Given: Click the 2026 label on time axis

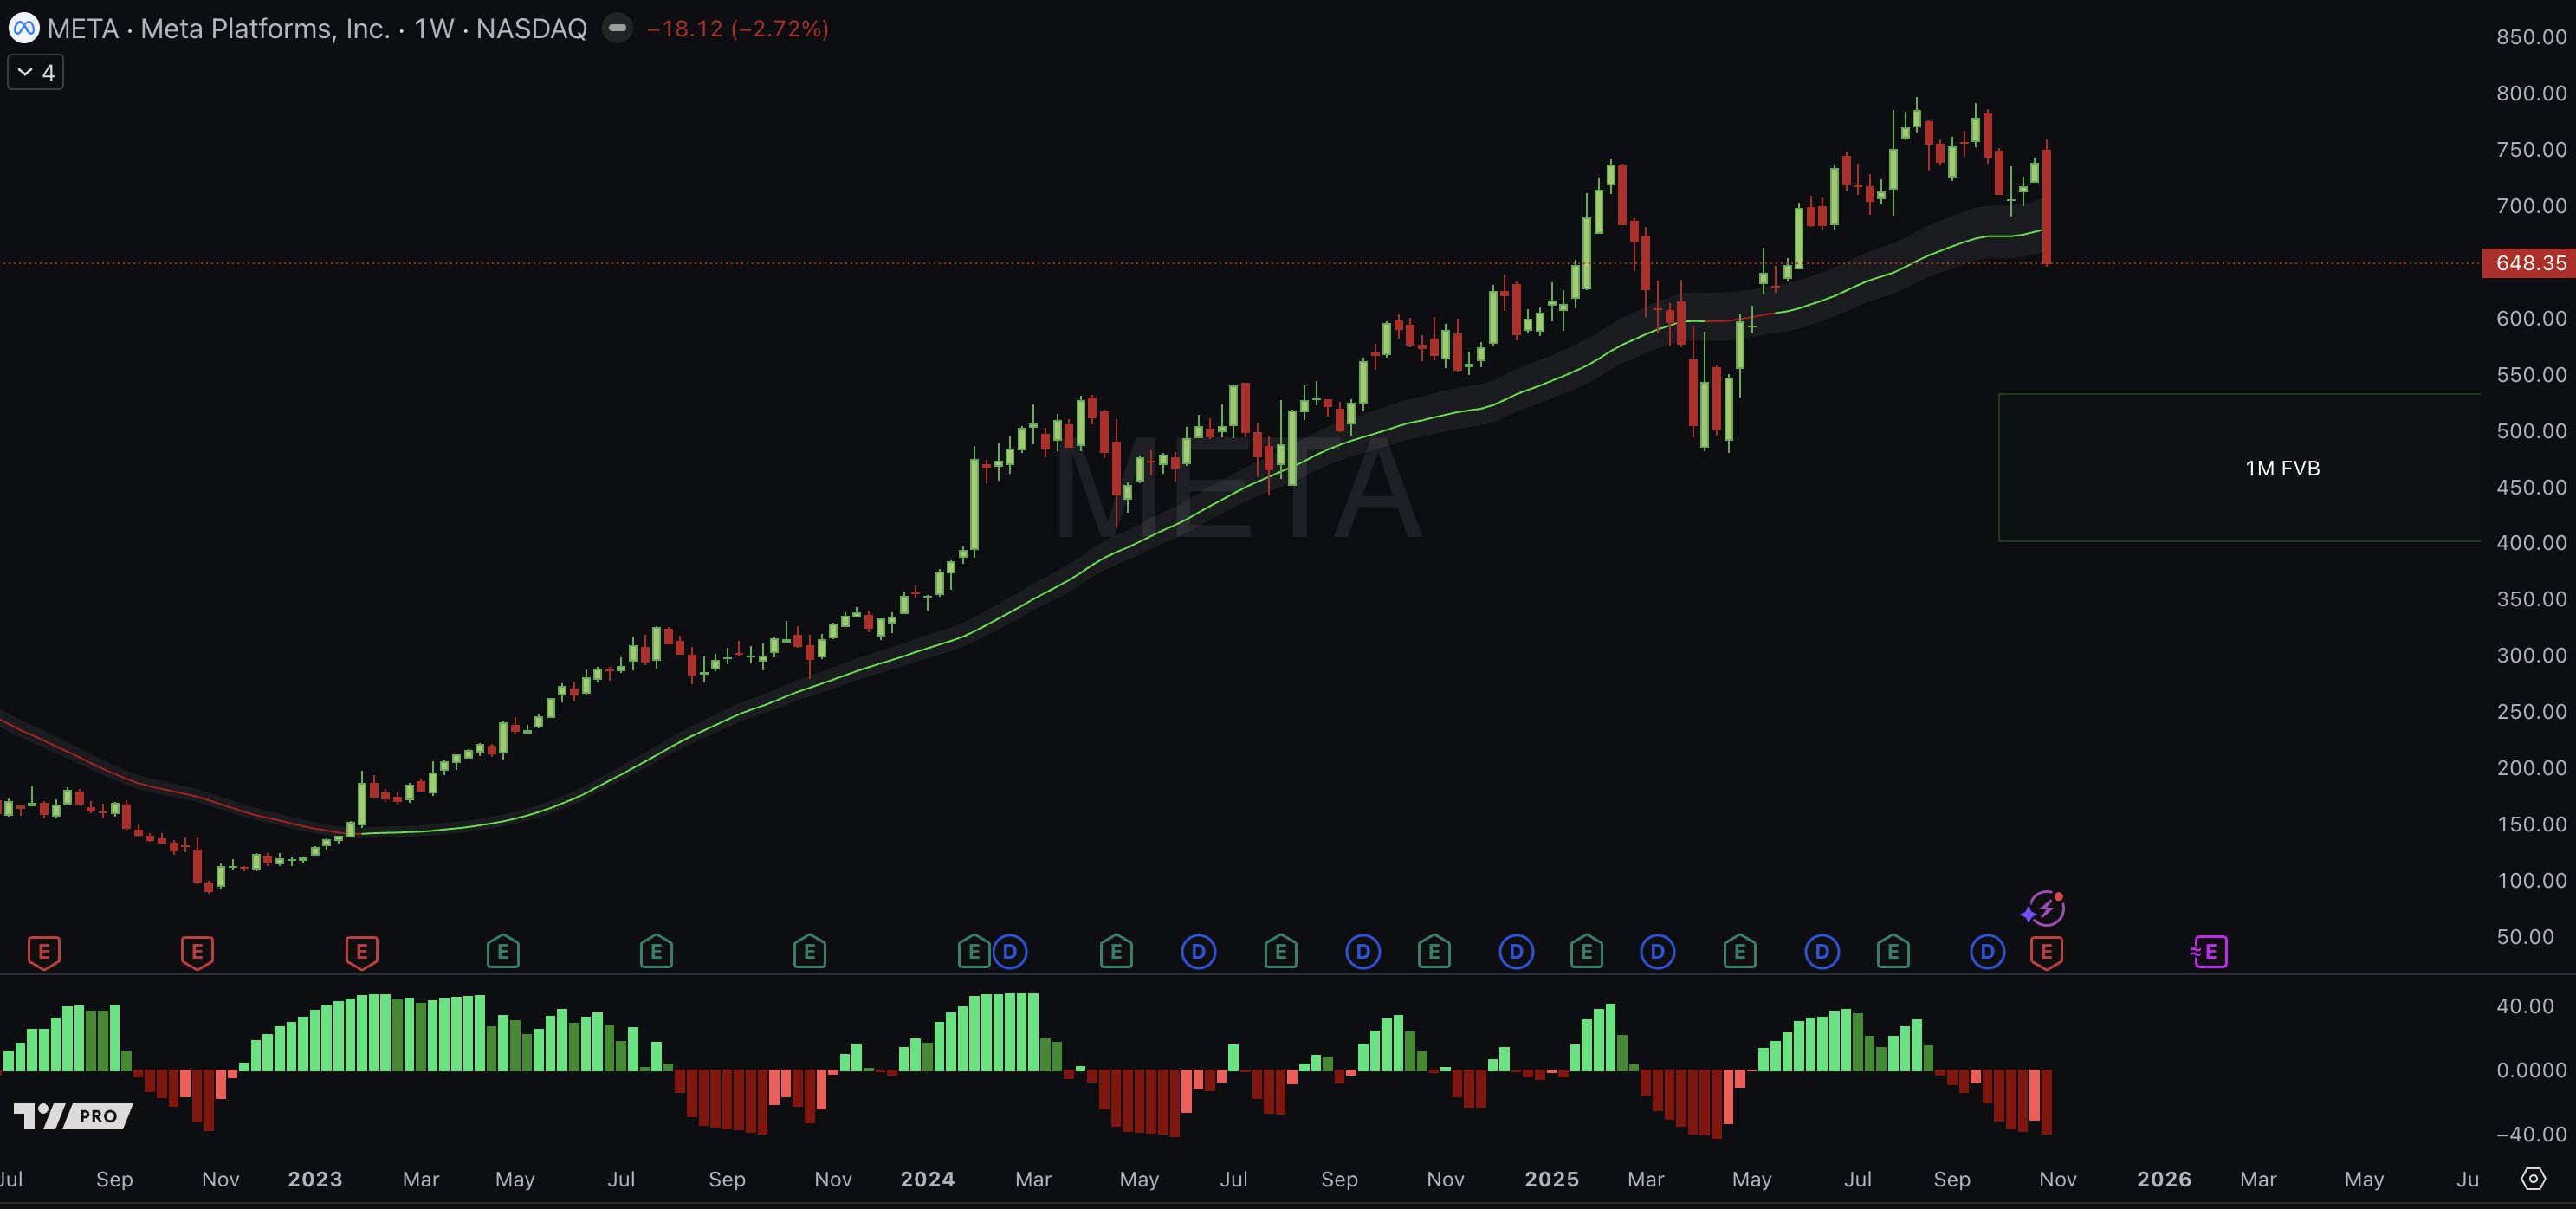Looking at the screenshot, I should pos(2163,1179).
